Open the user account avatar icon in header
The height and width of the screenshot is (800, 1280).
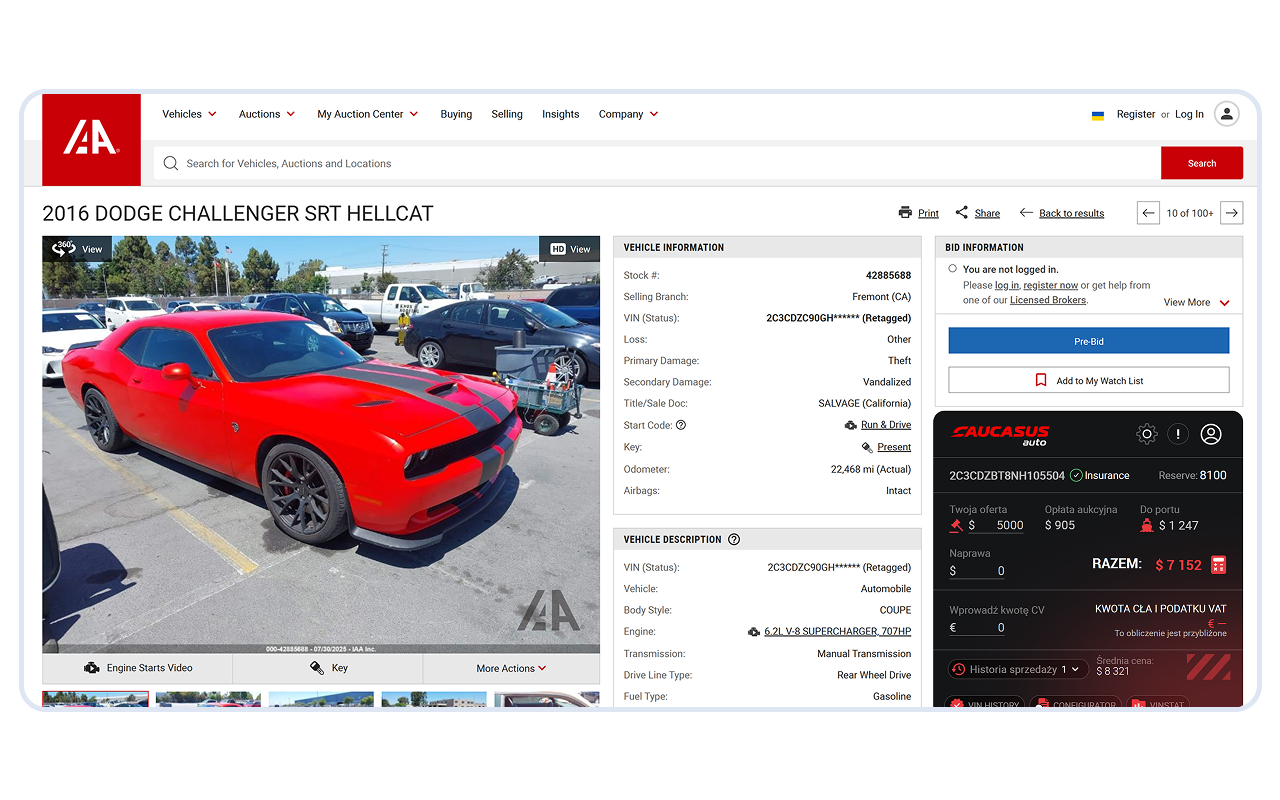click(1226, 114)
